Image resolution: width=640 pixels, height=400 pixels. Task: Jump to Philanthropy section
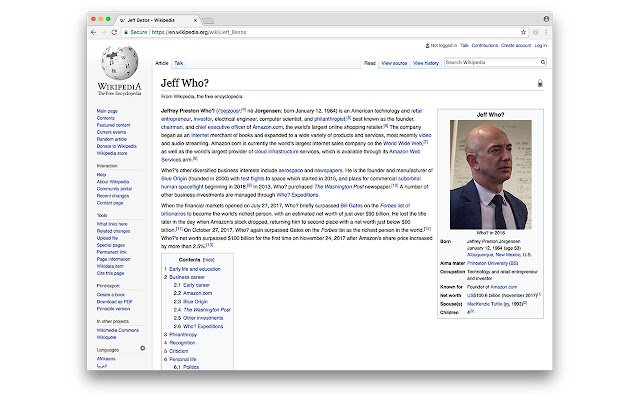[x=183, y=335]
